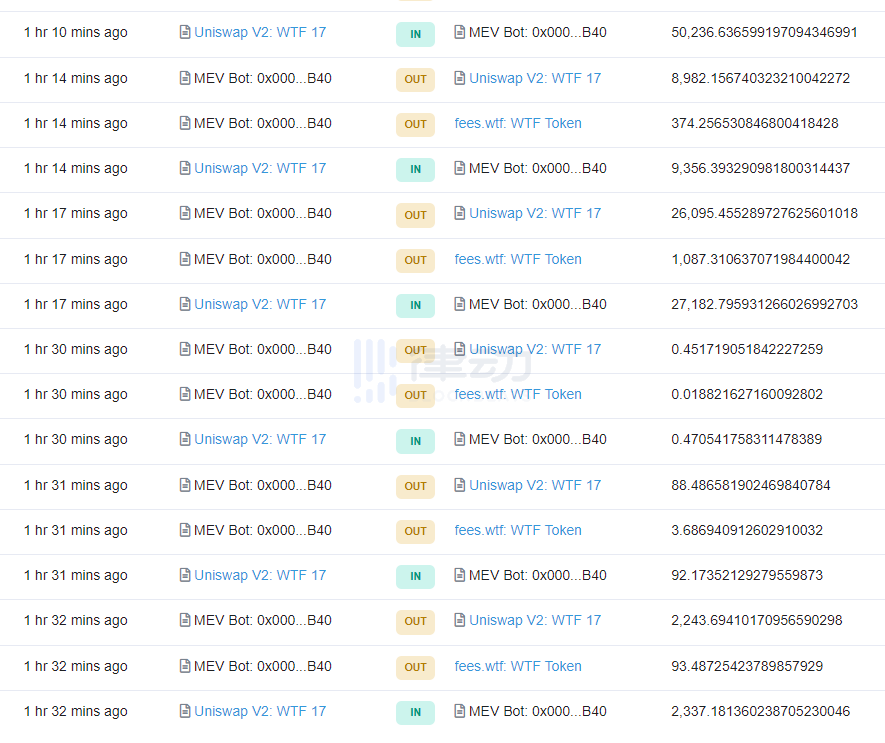The height and width of the screenshot is (743, 885).
Task: Click contract icon before MEV Bot recipient in 9,356.39 row
Action: 460,168
